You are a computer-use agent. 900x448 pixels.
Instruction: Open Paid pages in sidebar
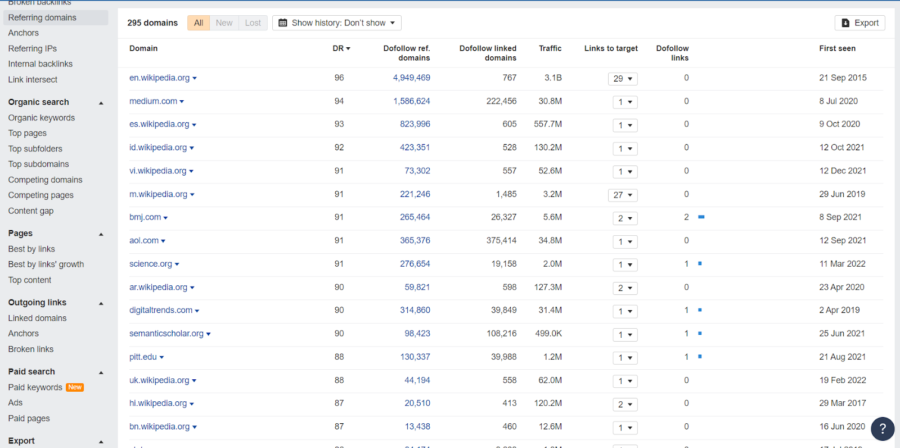(x=29, y=418)
